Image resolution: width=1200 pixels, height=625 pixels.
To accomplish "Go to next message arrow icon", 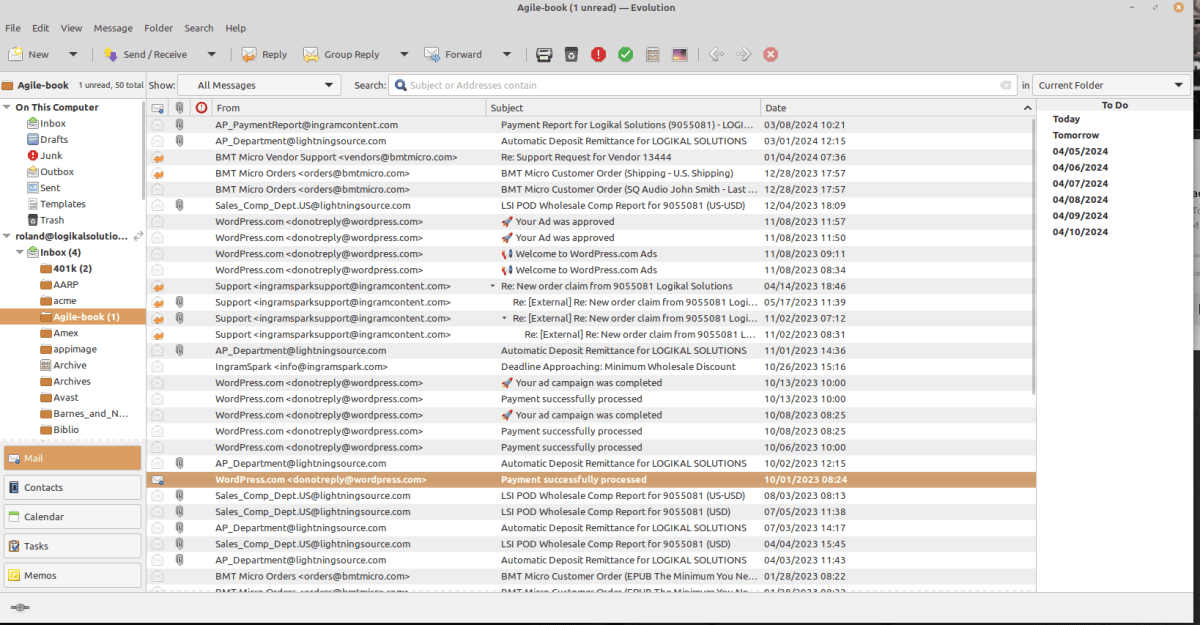I will coord(743,55).
